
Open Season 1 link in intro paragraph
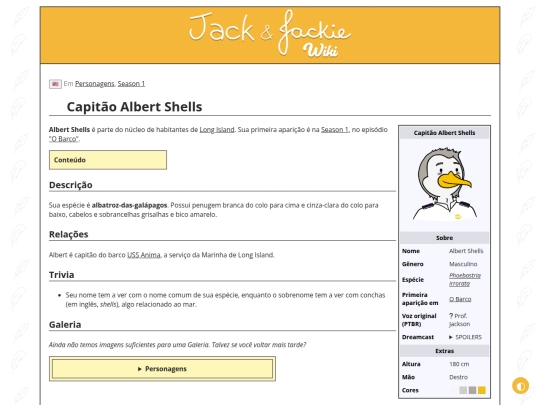335,130
